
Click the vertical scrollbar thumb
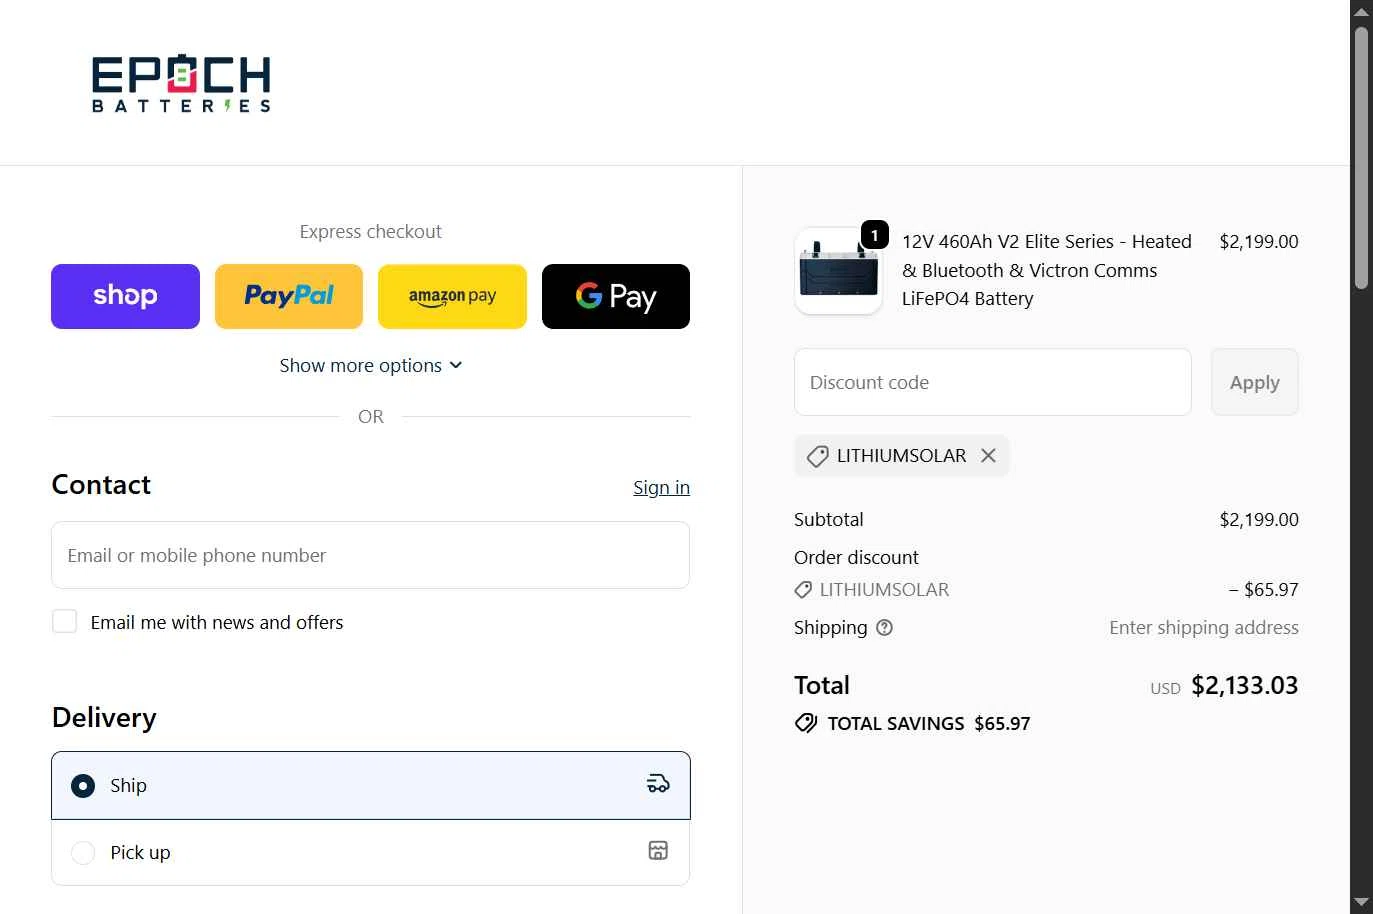(1361, 158)
